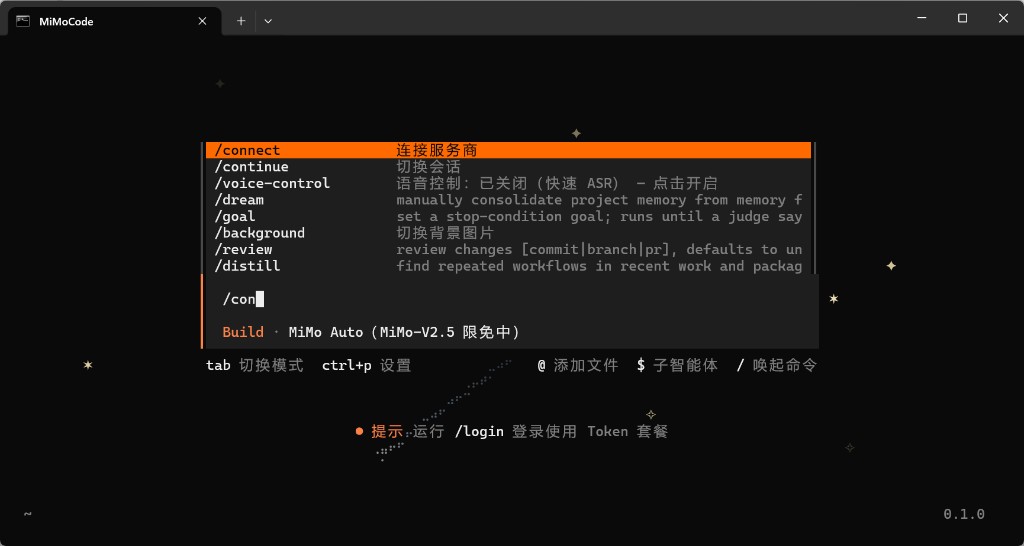Select the MiMoCode terminal tab
This screenshot has width=1024, height=546.
(x=112, y=21)
